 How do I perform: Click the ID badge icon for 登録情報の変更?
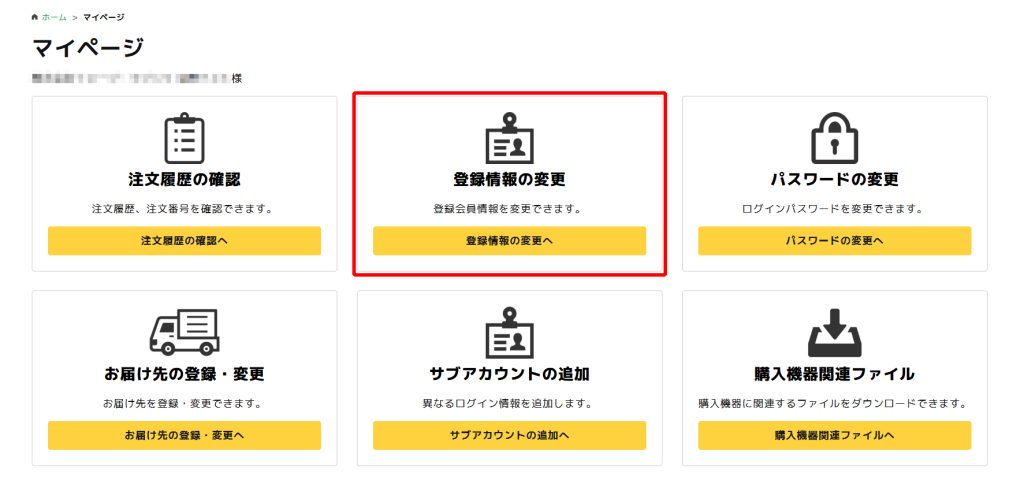tap(509, 138)
